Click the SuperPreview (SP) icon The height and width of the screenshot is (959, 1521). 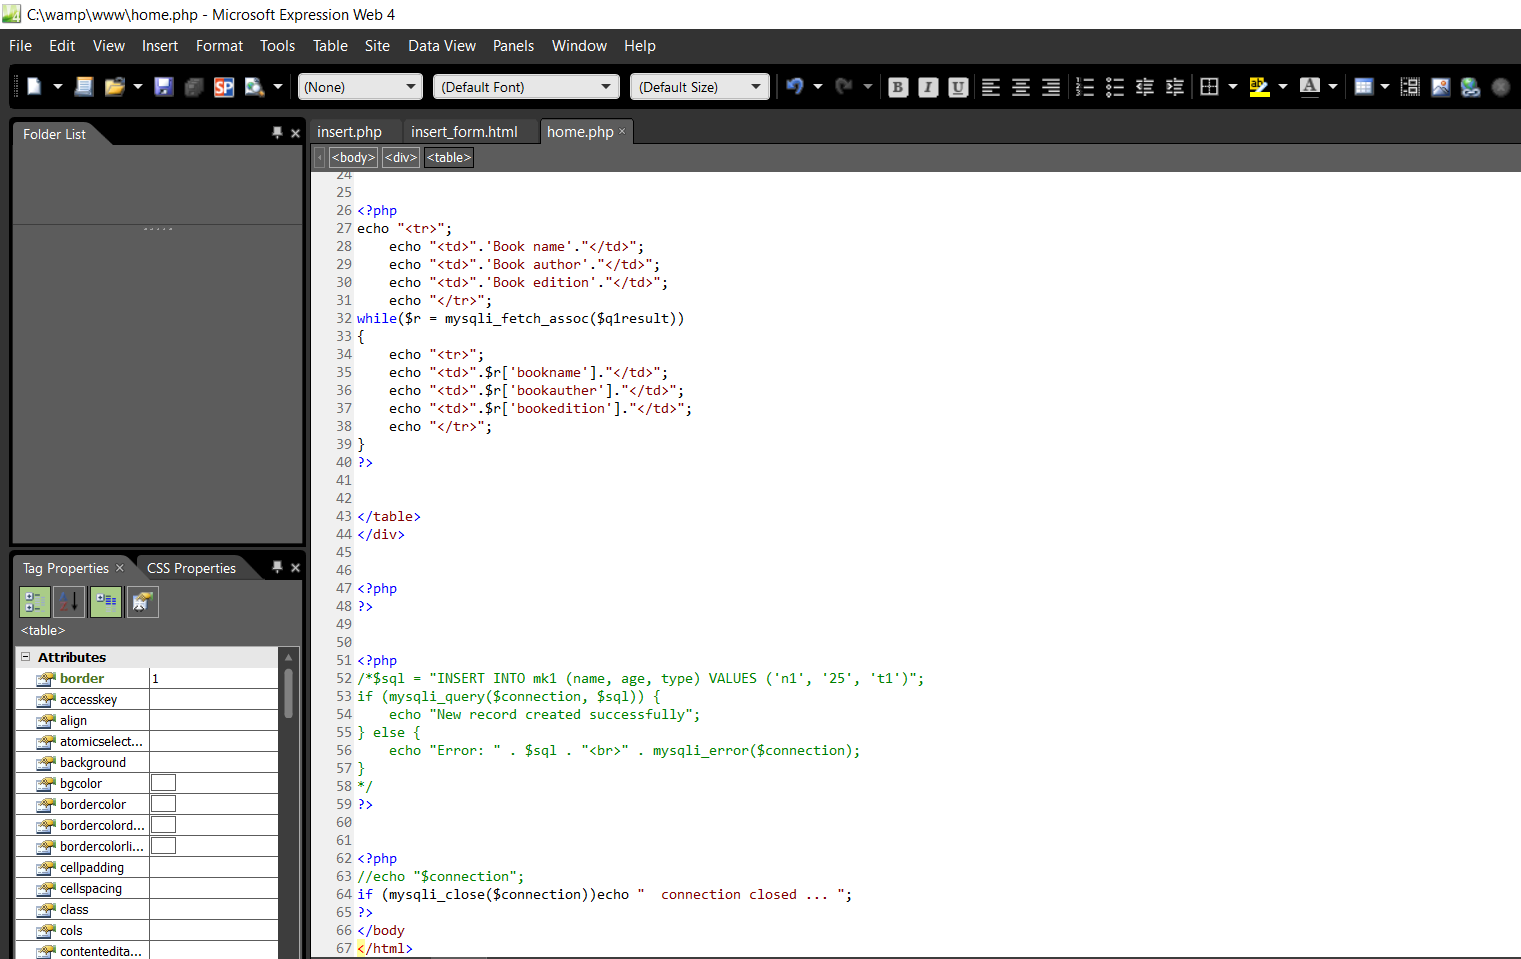[224, 87]
